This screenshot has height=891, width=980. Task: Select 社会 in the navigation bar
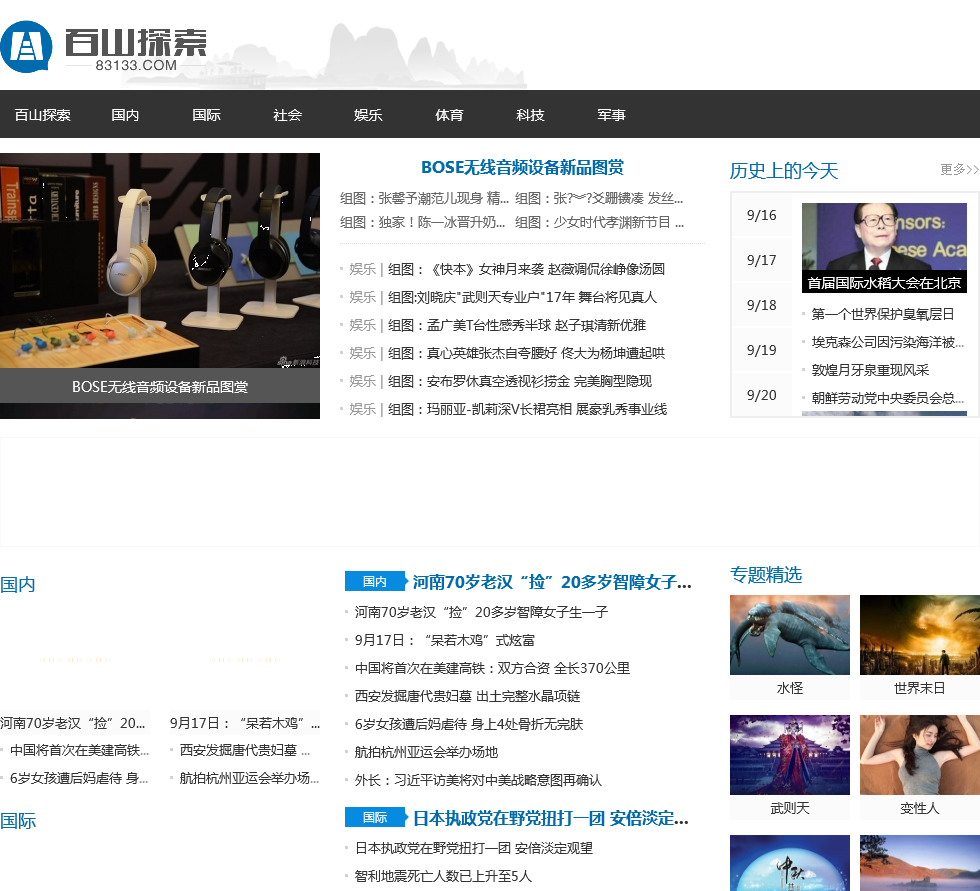click(x=288, y=115)
